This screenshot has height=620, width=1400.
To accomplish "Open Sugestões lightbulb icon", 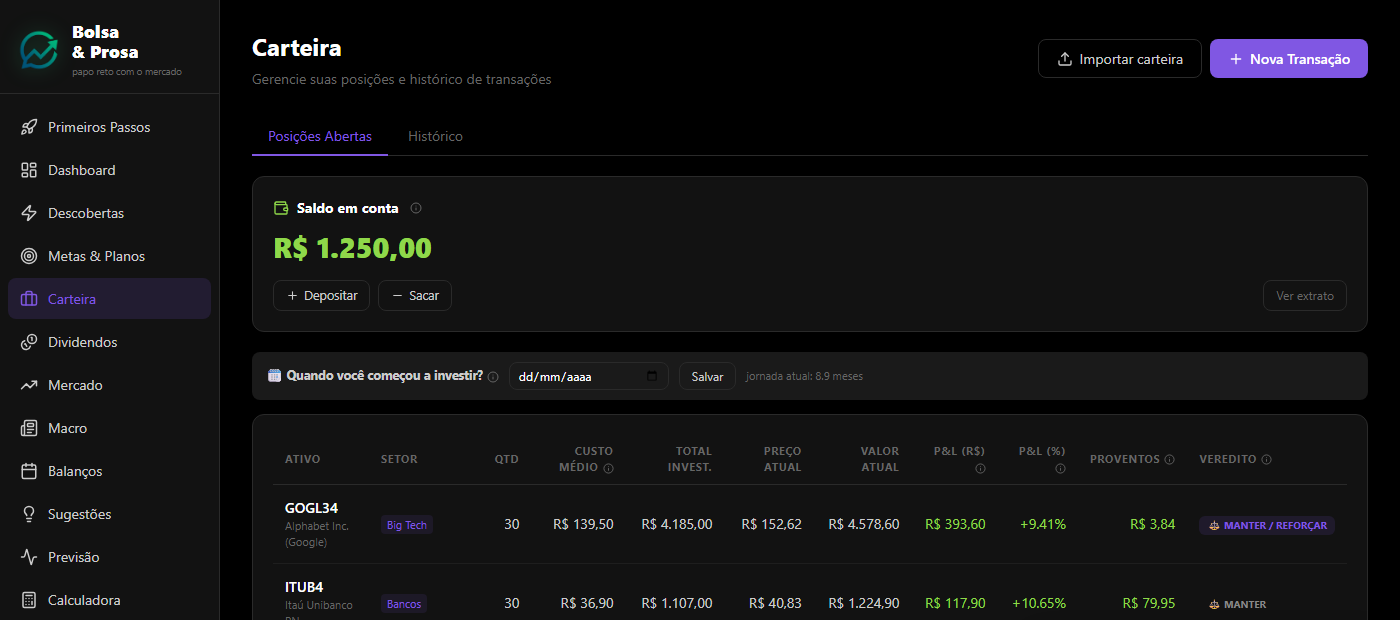I will (x=29, y=514).
